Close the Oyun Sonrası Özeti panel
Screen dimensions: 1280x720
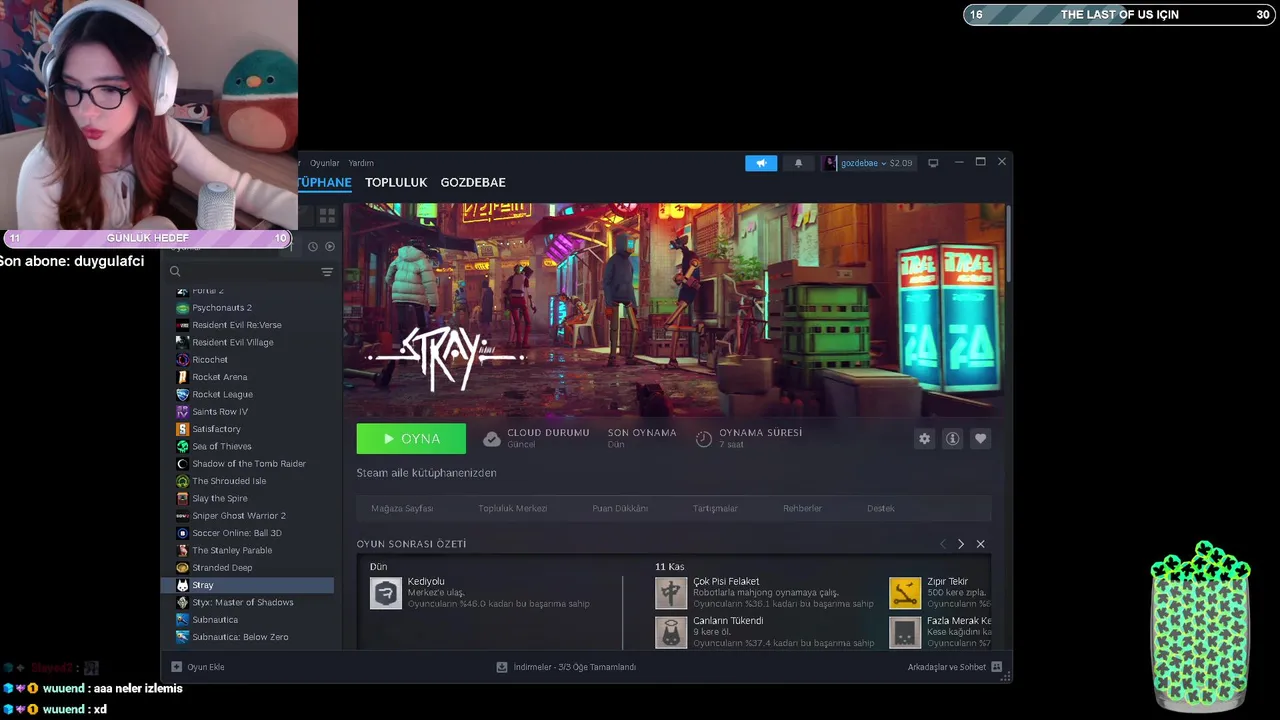(980, 544)
